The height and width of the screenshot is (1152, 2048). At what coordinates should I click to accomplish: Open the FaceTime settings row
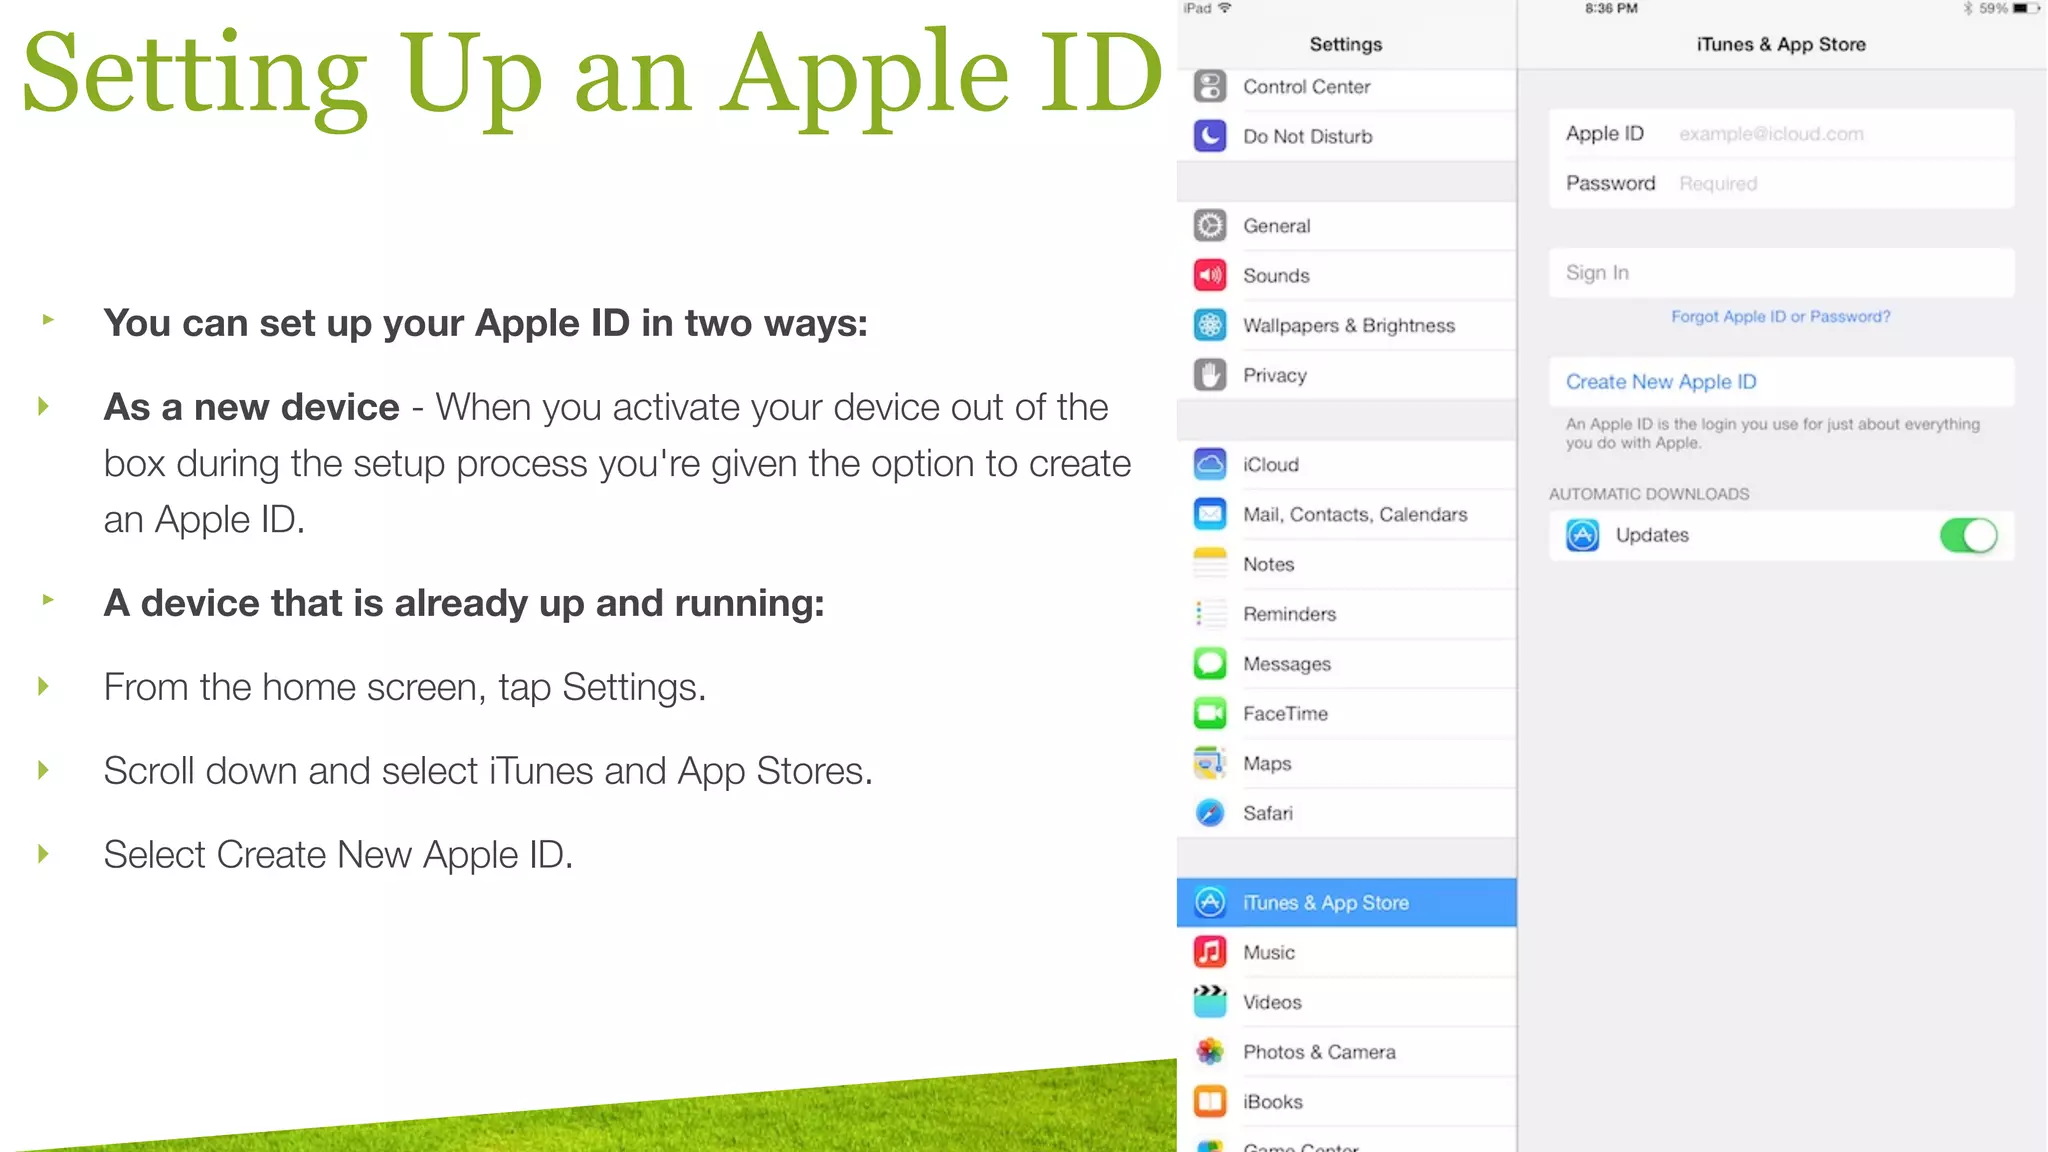tap(1347, 713)
